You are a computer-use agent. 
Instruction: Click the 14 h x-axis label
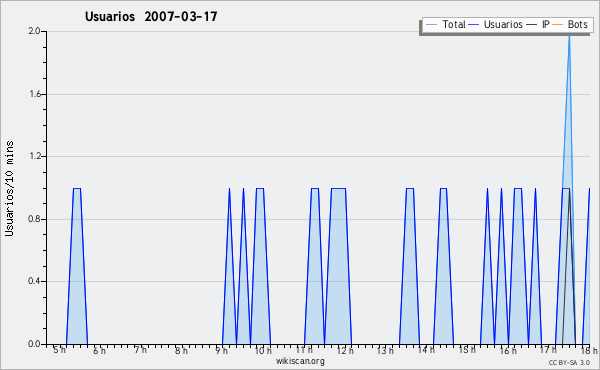pyautogui.click(x=426, y=350)
